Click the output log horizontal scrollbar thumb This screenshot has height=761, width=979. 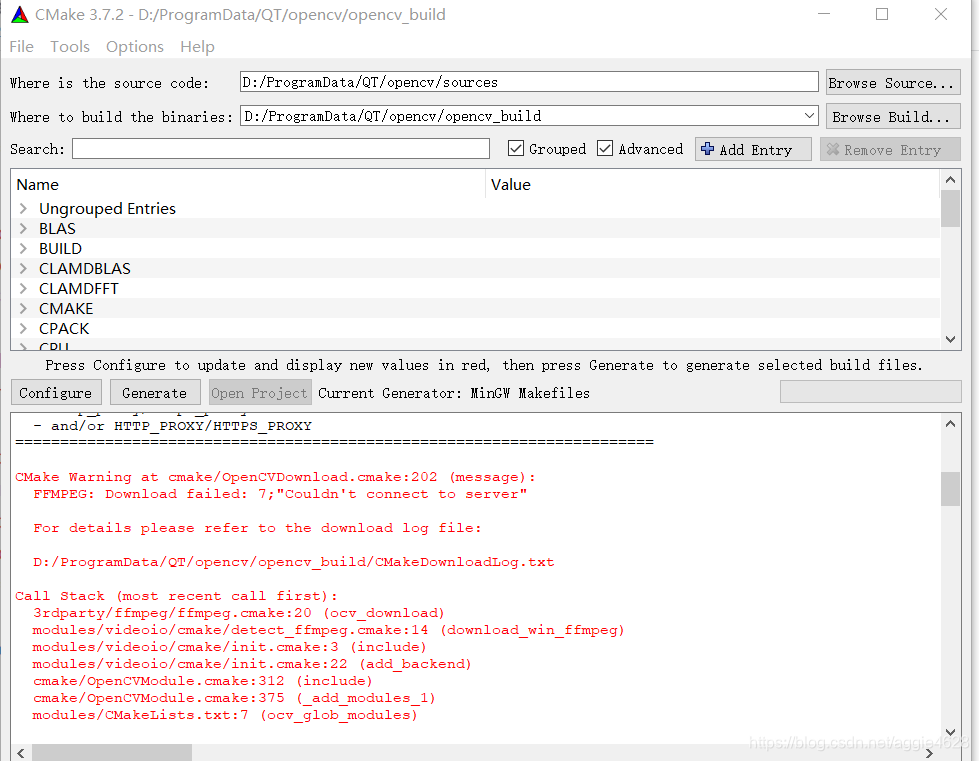(112, 753)
